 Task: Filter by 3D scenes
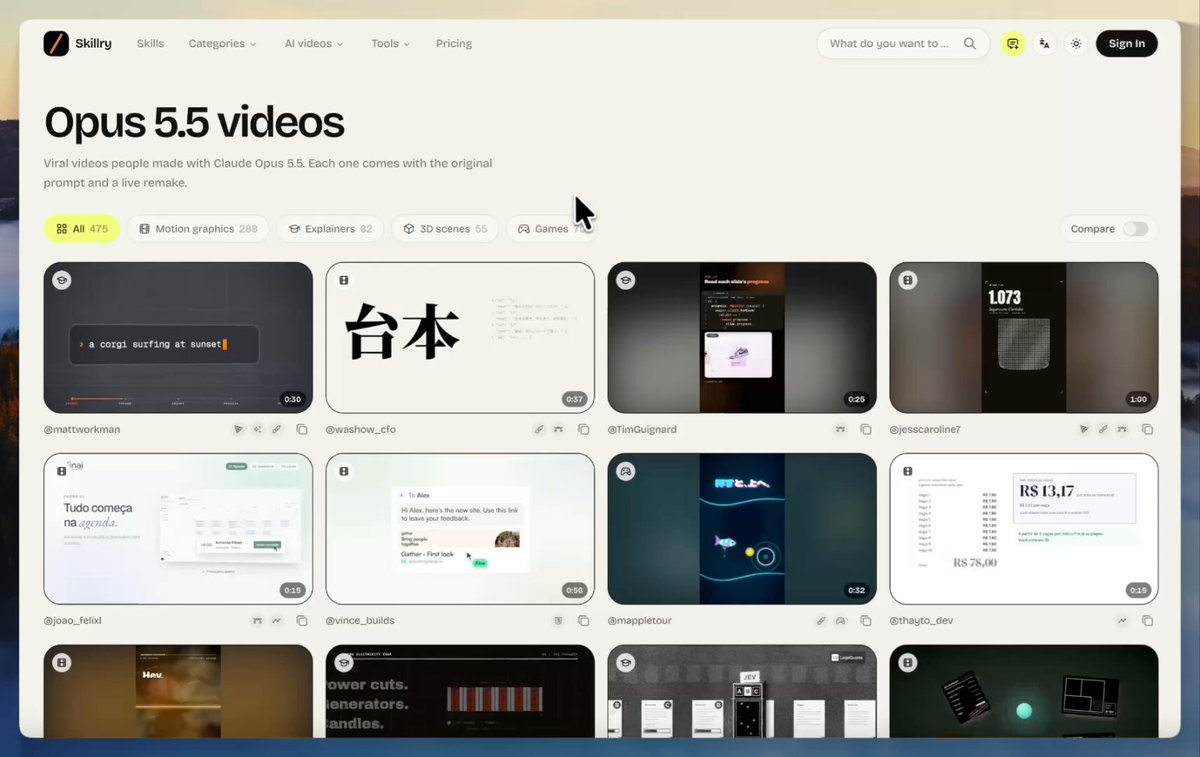(x=445, y=229)
